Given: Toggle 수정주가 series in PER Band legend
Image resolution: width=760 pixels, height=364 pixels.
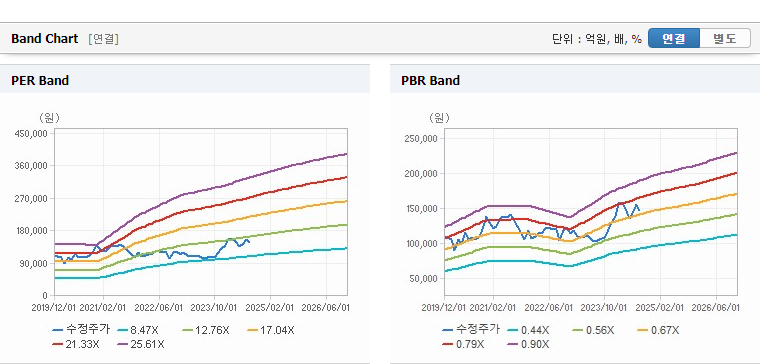Looking at the screenshot, I should coord(81,330).
